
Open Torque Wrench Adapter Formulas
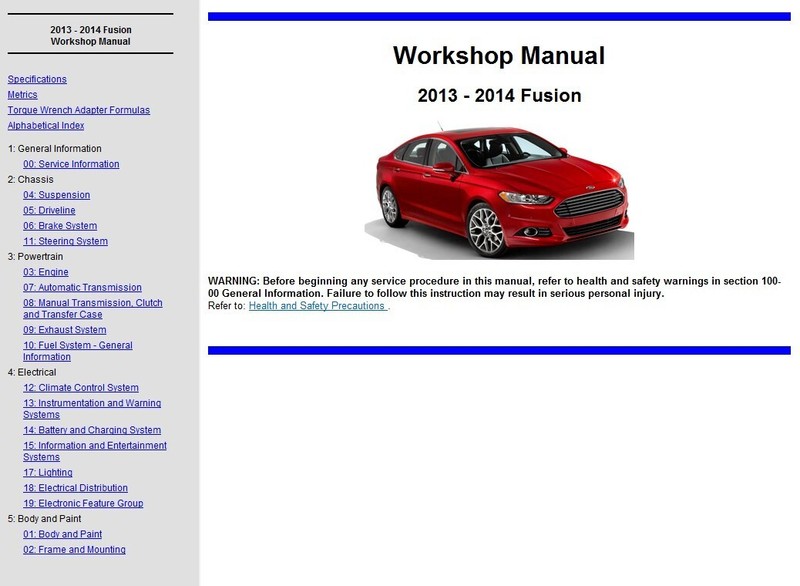pyautogui.click(x=79, y=110)
